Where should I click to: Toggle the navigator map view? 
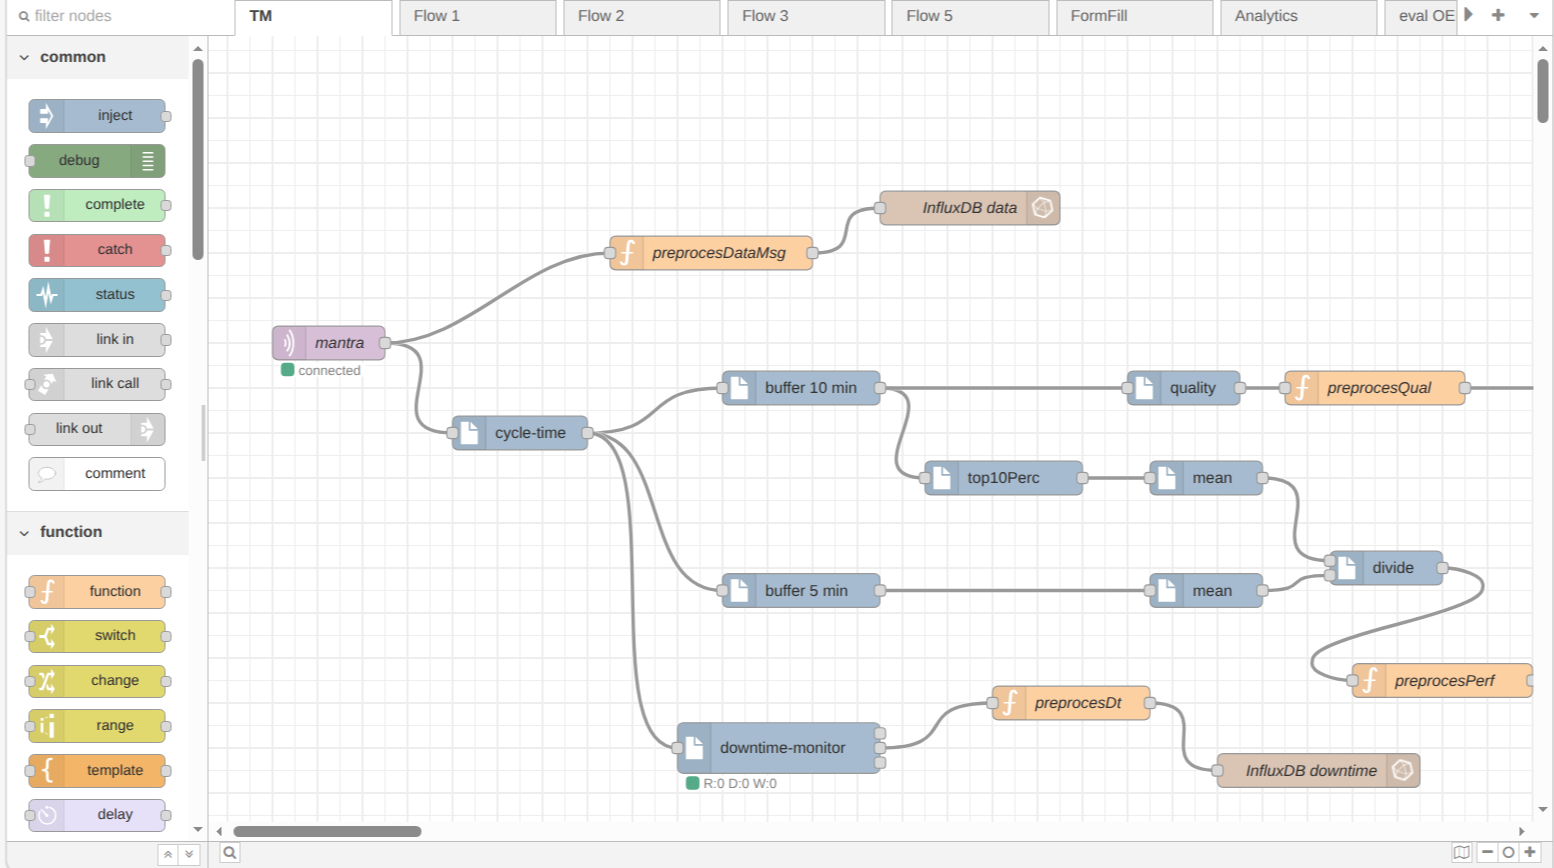tap(1462, 853)
